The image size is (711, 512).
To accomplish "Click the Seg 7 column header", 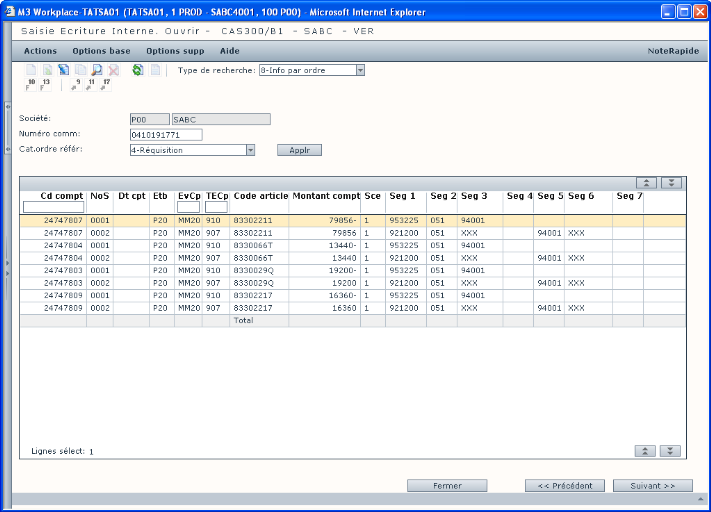I will pos(629,196).
